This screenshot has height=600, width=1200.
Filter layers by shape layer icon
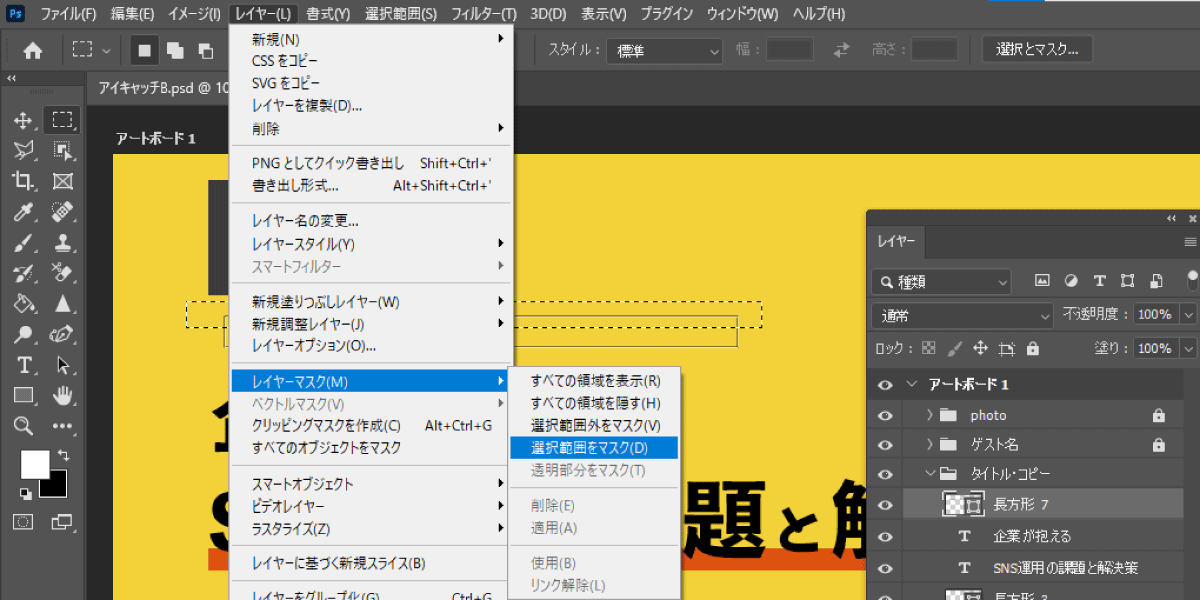coord(1128,281)
